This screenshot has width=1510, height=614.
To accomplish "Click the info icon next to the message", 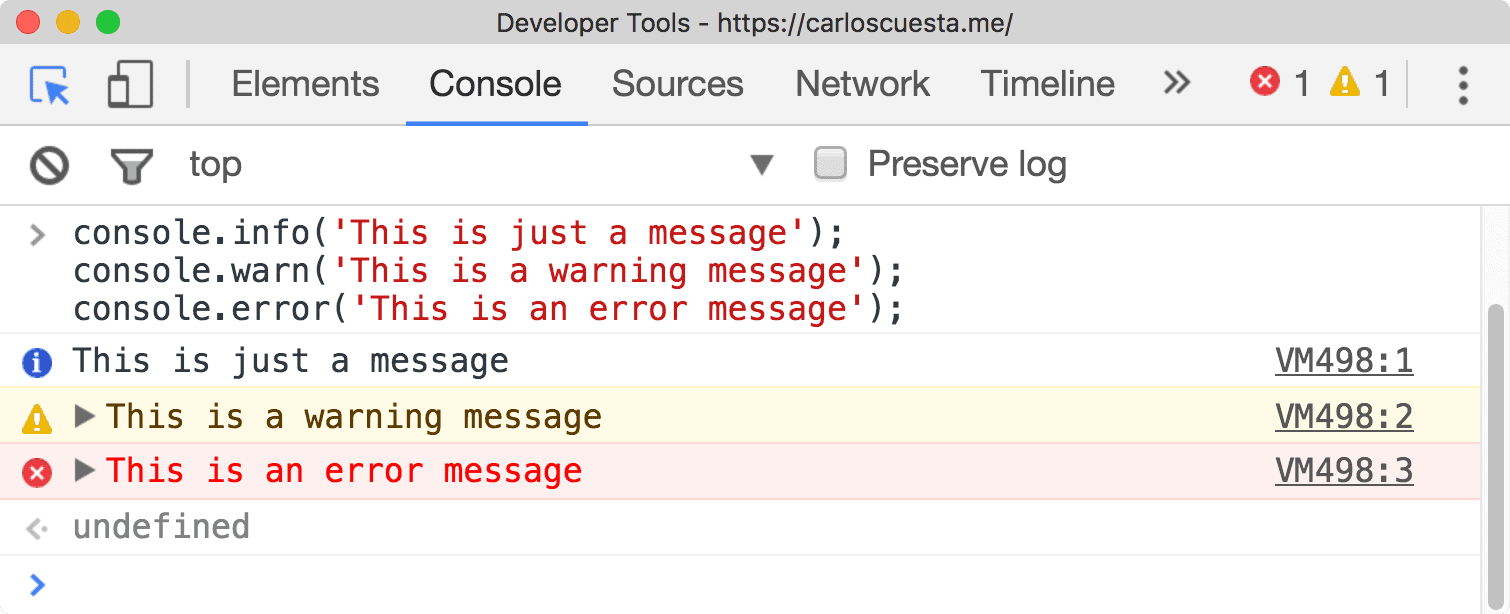I will click(36, 362).
